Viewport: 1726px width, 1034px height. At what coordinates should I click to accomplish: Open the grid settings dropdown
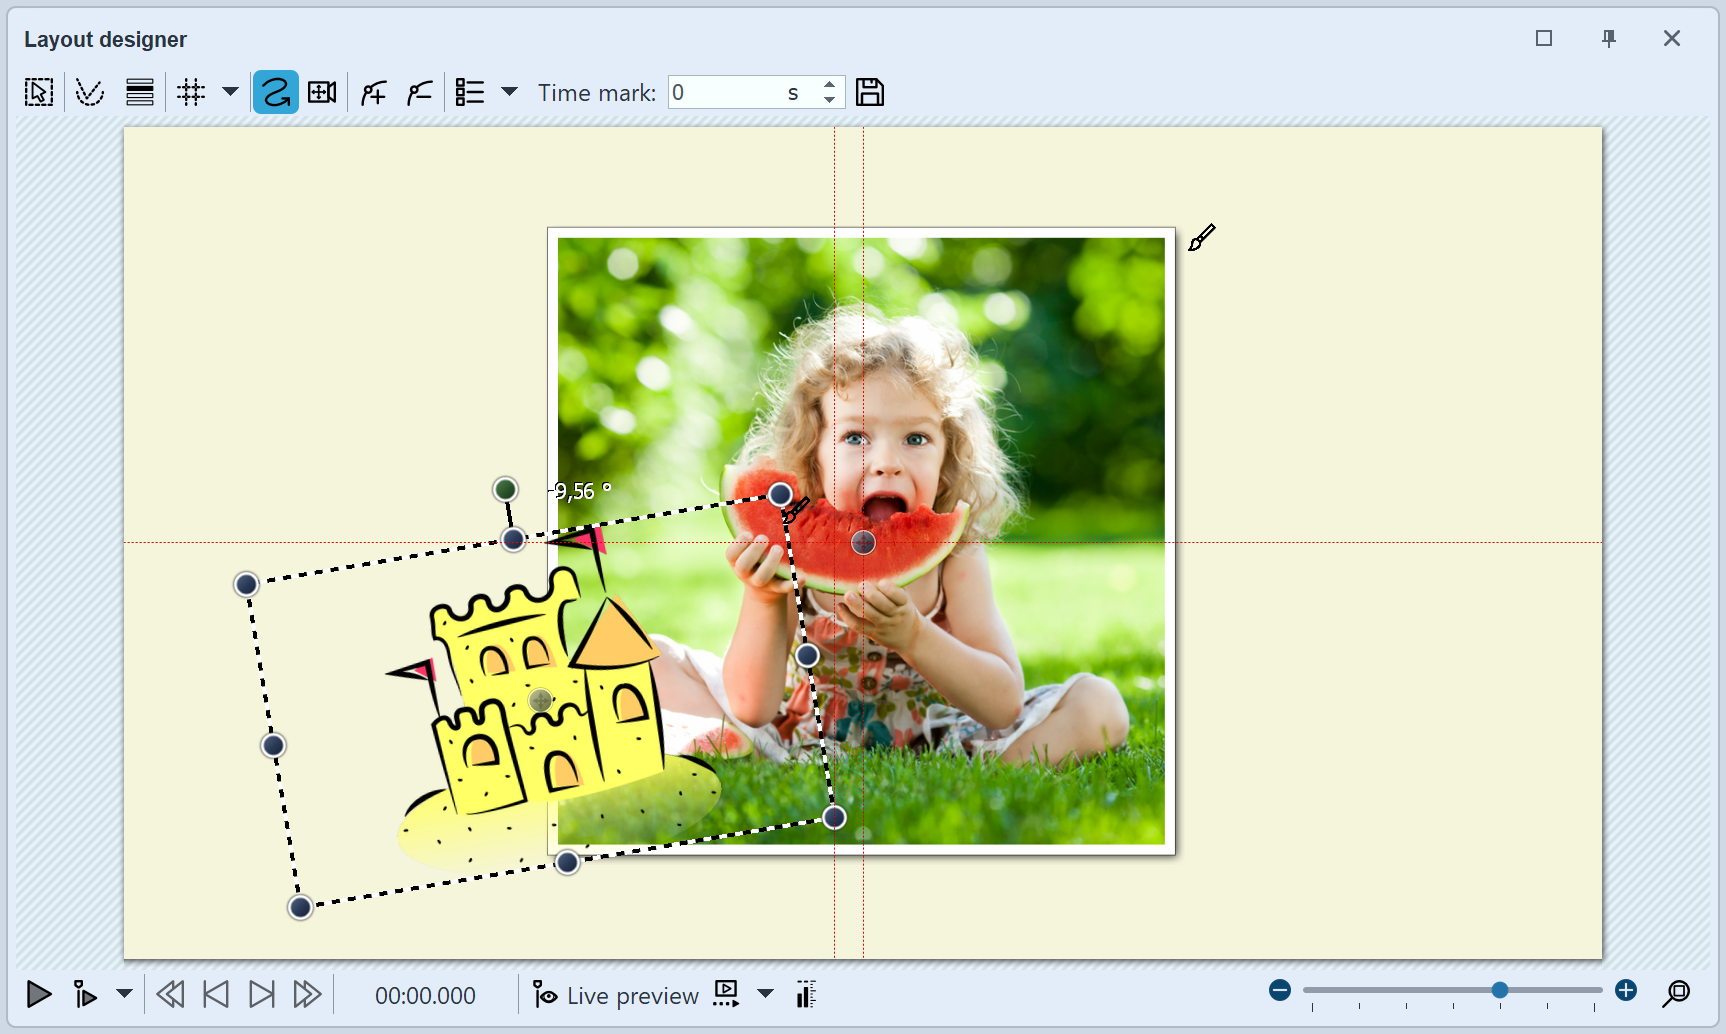[230, 91]
